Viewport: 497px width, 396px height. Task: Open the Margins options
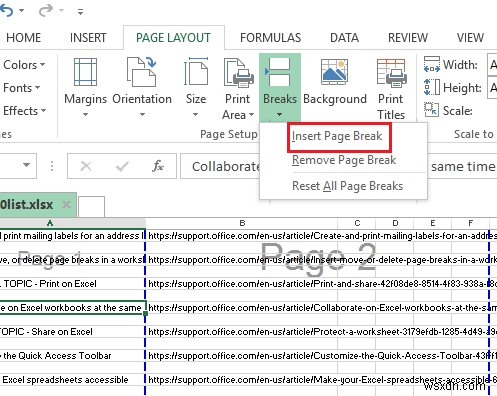85,87
